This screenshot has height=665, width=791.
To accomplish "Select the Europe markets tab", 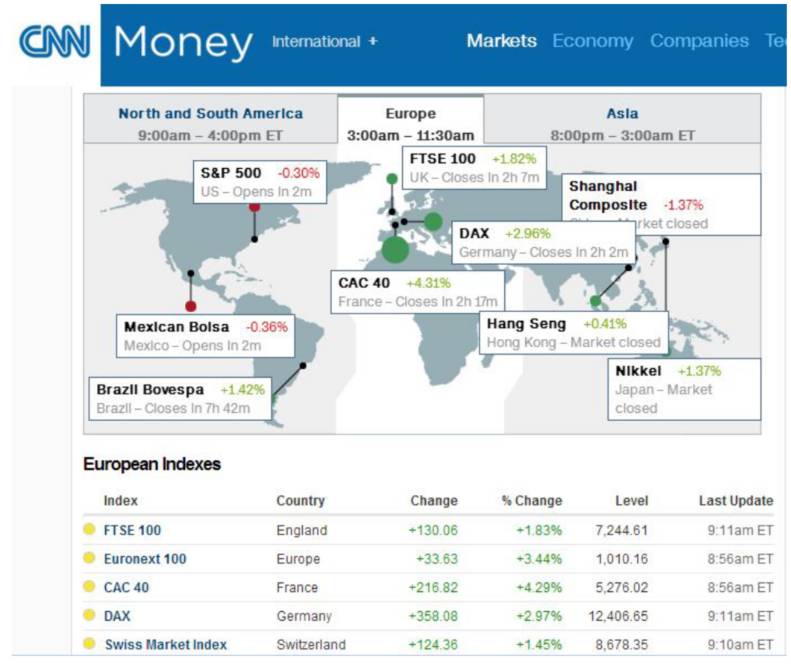I will pyautogui.click(x=411, y=120).
